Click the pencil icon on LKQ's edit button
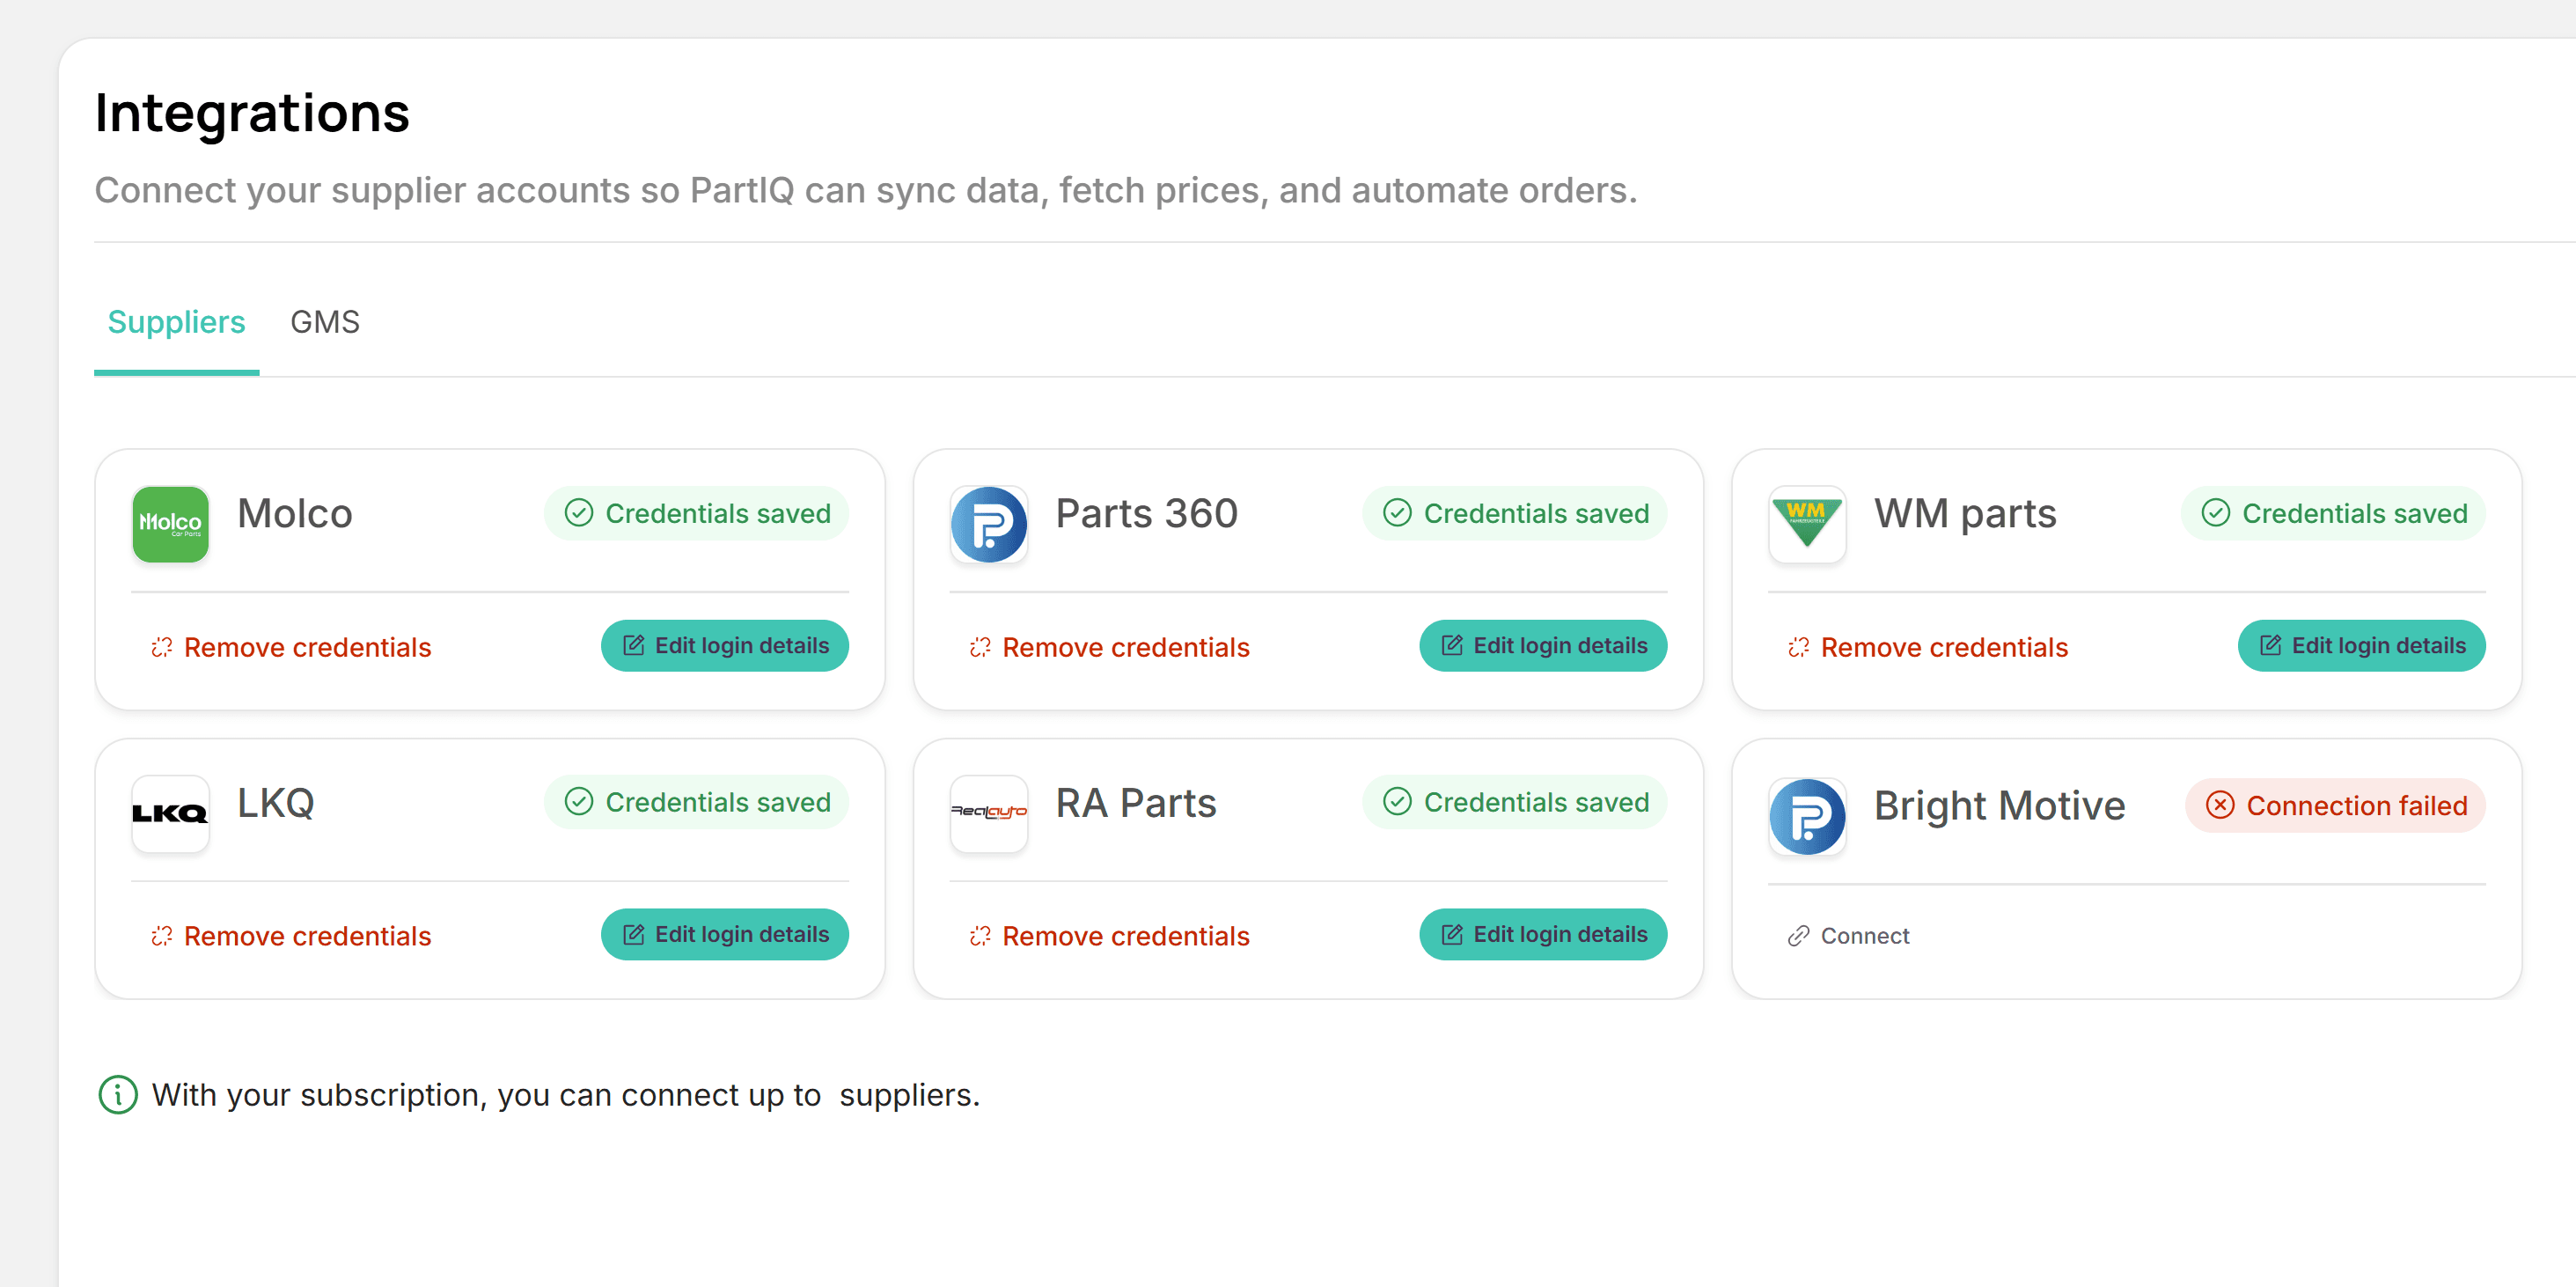 [x=634, y=934]
